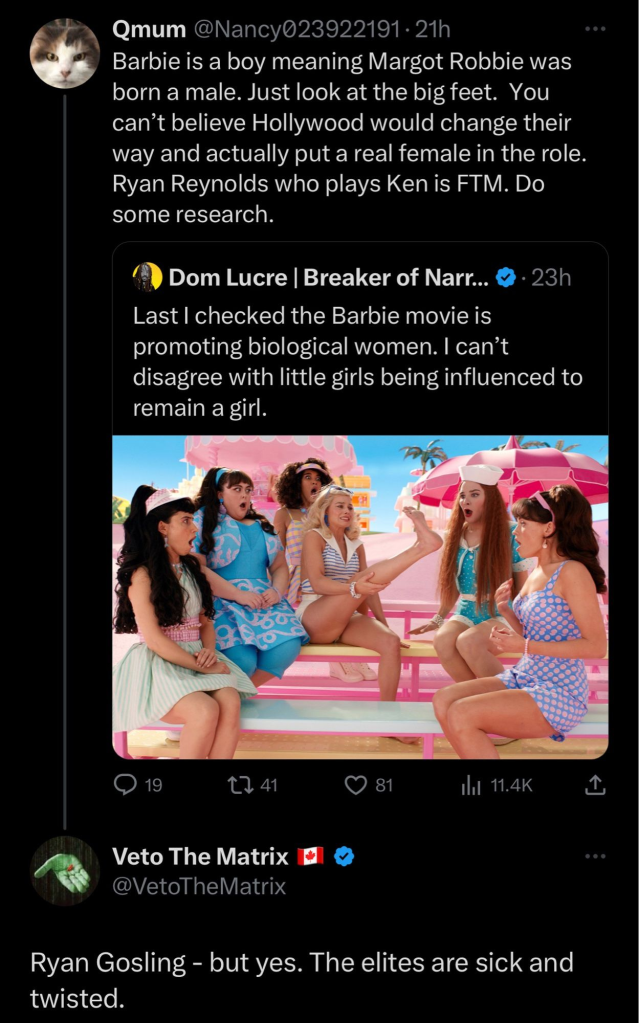Image resolution: width=639 pixels, height=1023 pixels.
Task: Open the Barbie movie image
Action: pos(360,597)
